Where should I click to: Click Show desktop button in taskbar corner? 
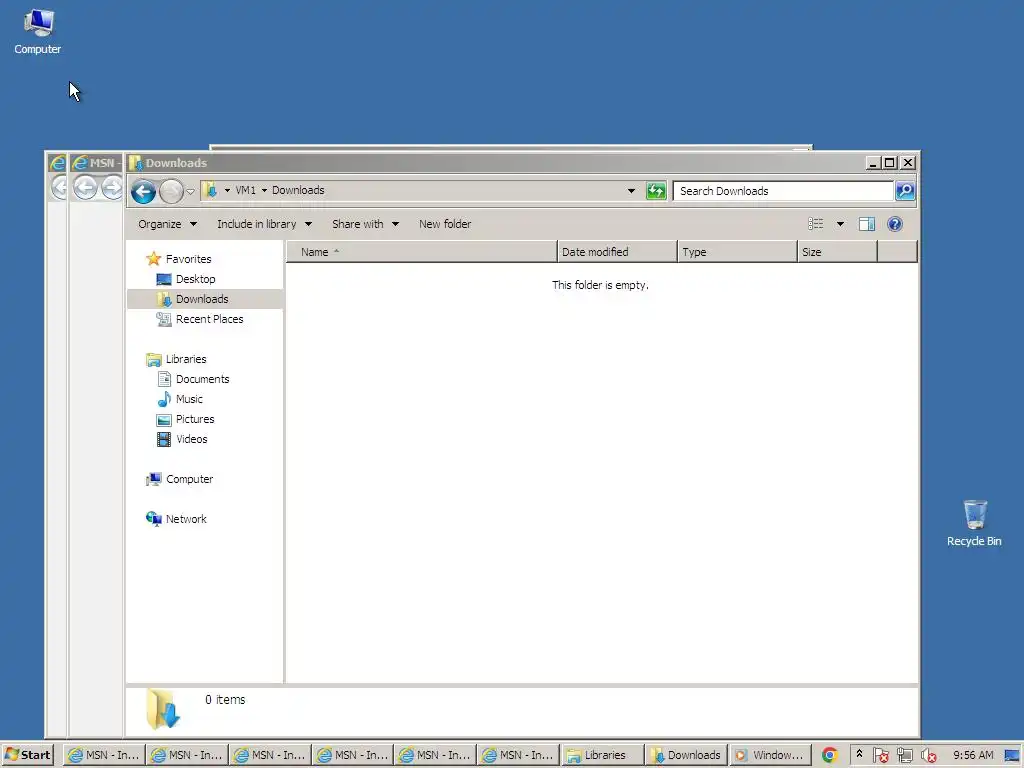[1013, 756]
